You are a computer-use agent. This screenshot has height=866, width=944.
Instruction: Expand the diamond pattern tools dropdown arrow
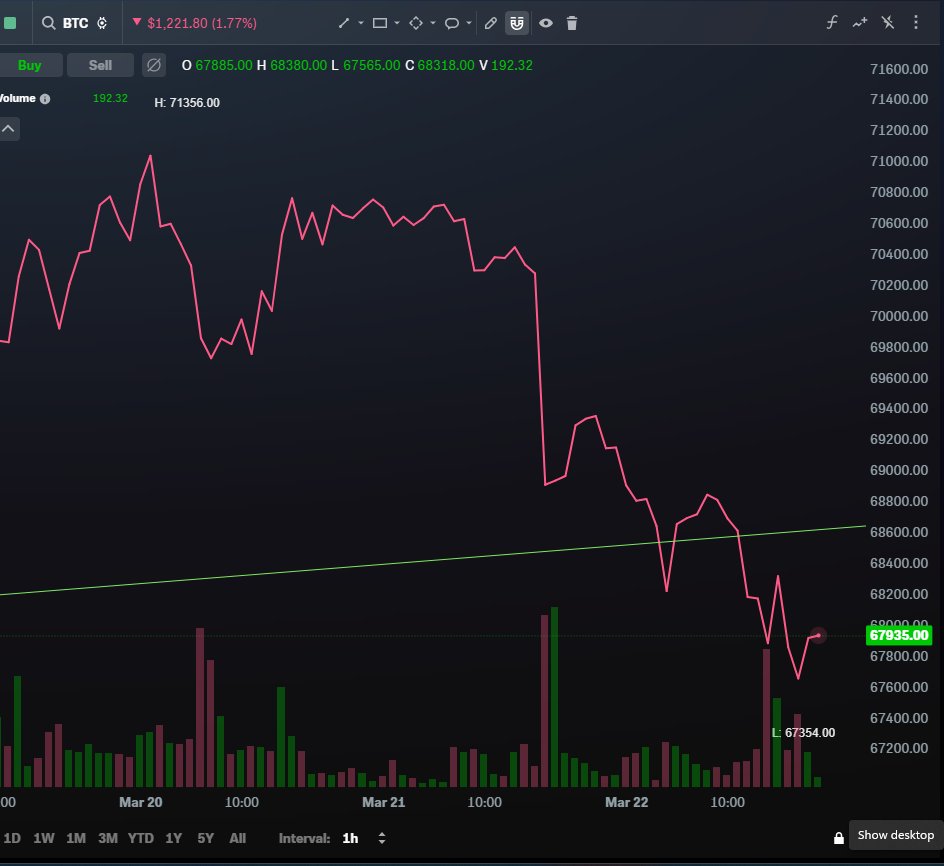tap(433, 23)
